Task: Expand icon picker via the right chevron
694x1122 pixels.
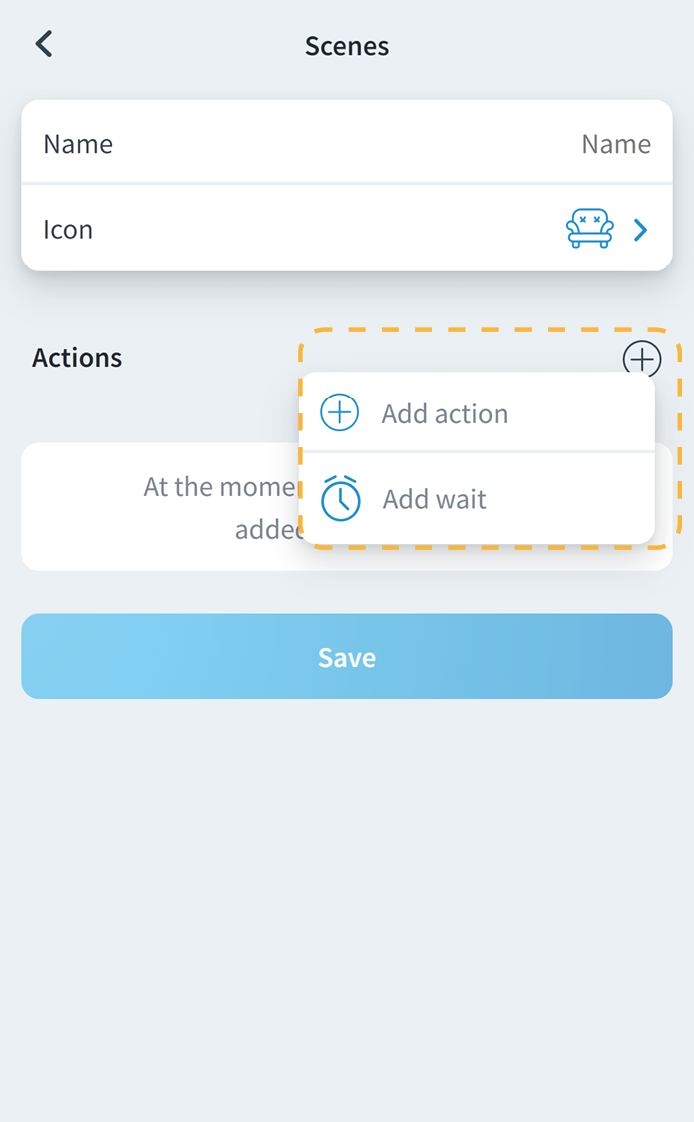Action: [x=641, y=231]
